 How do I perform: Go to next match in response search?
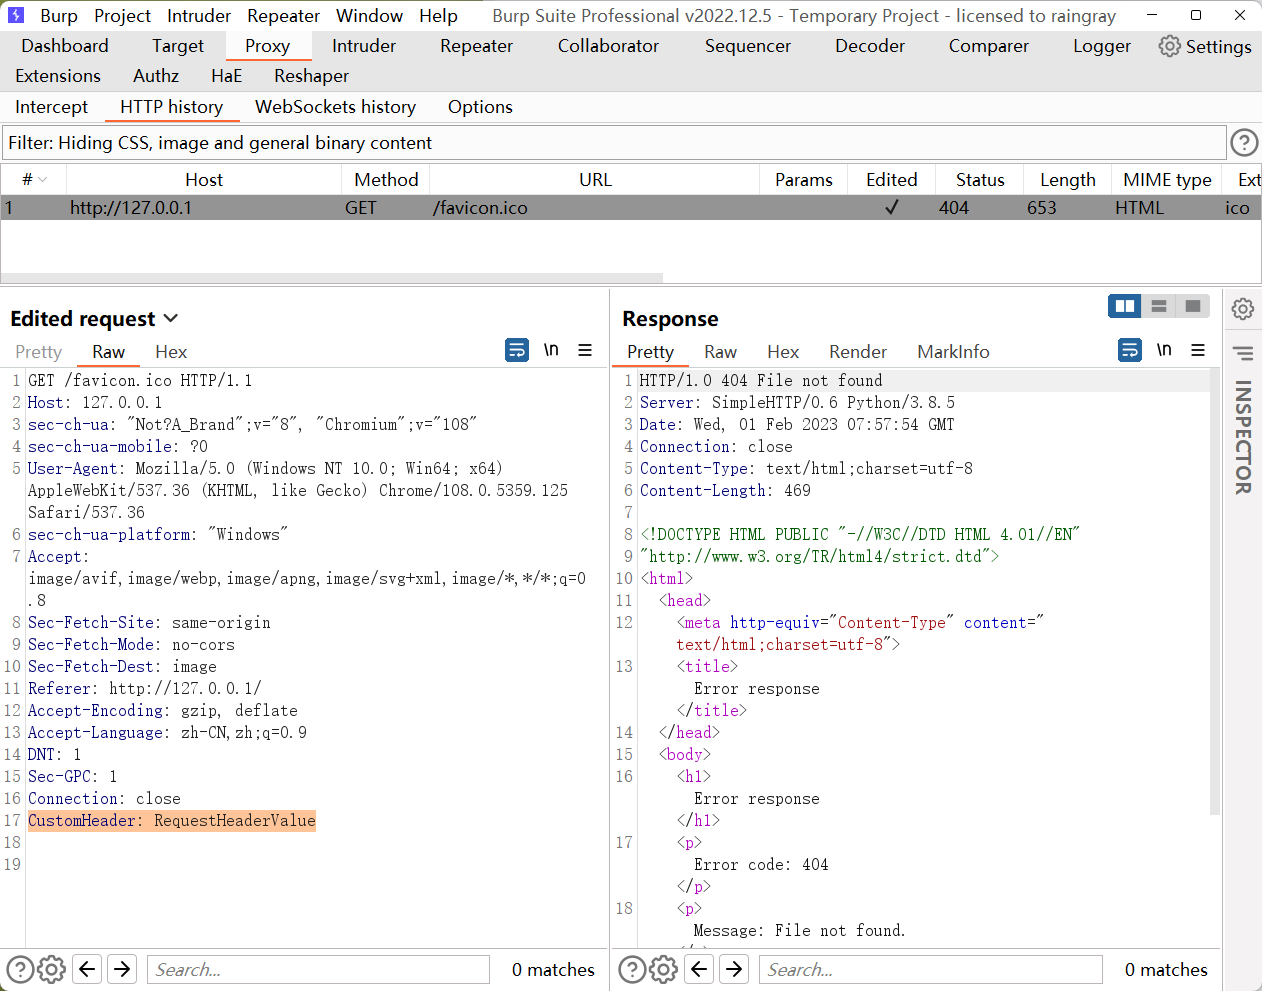coord(734,969)
